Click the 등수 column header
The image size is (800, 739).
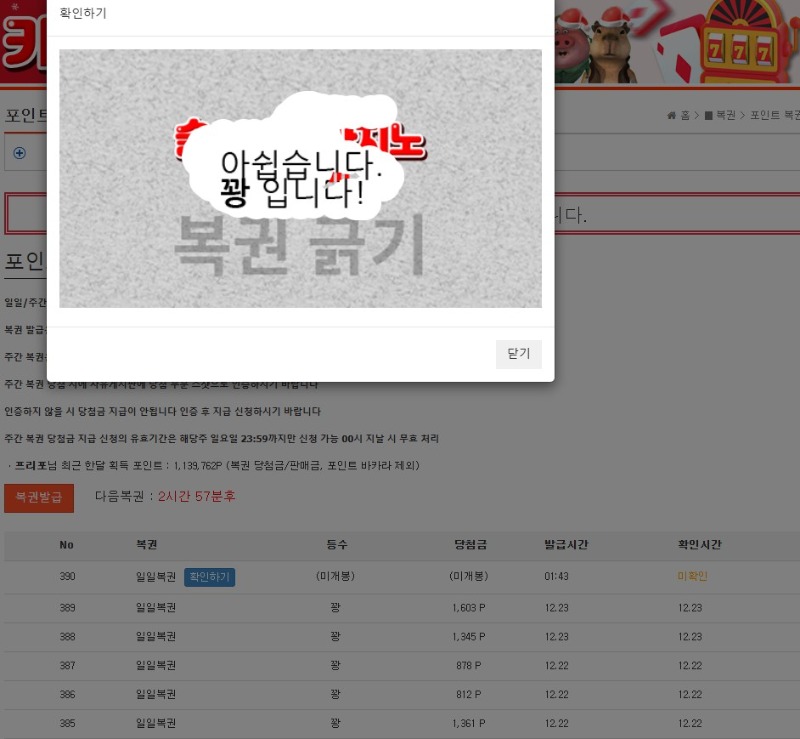[x=336, y=545]
